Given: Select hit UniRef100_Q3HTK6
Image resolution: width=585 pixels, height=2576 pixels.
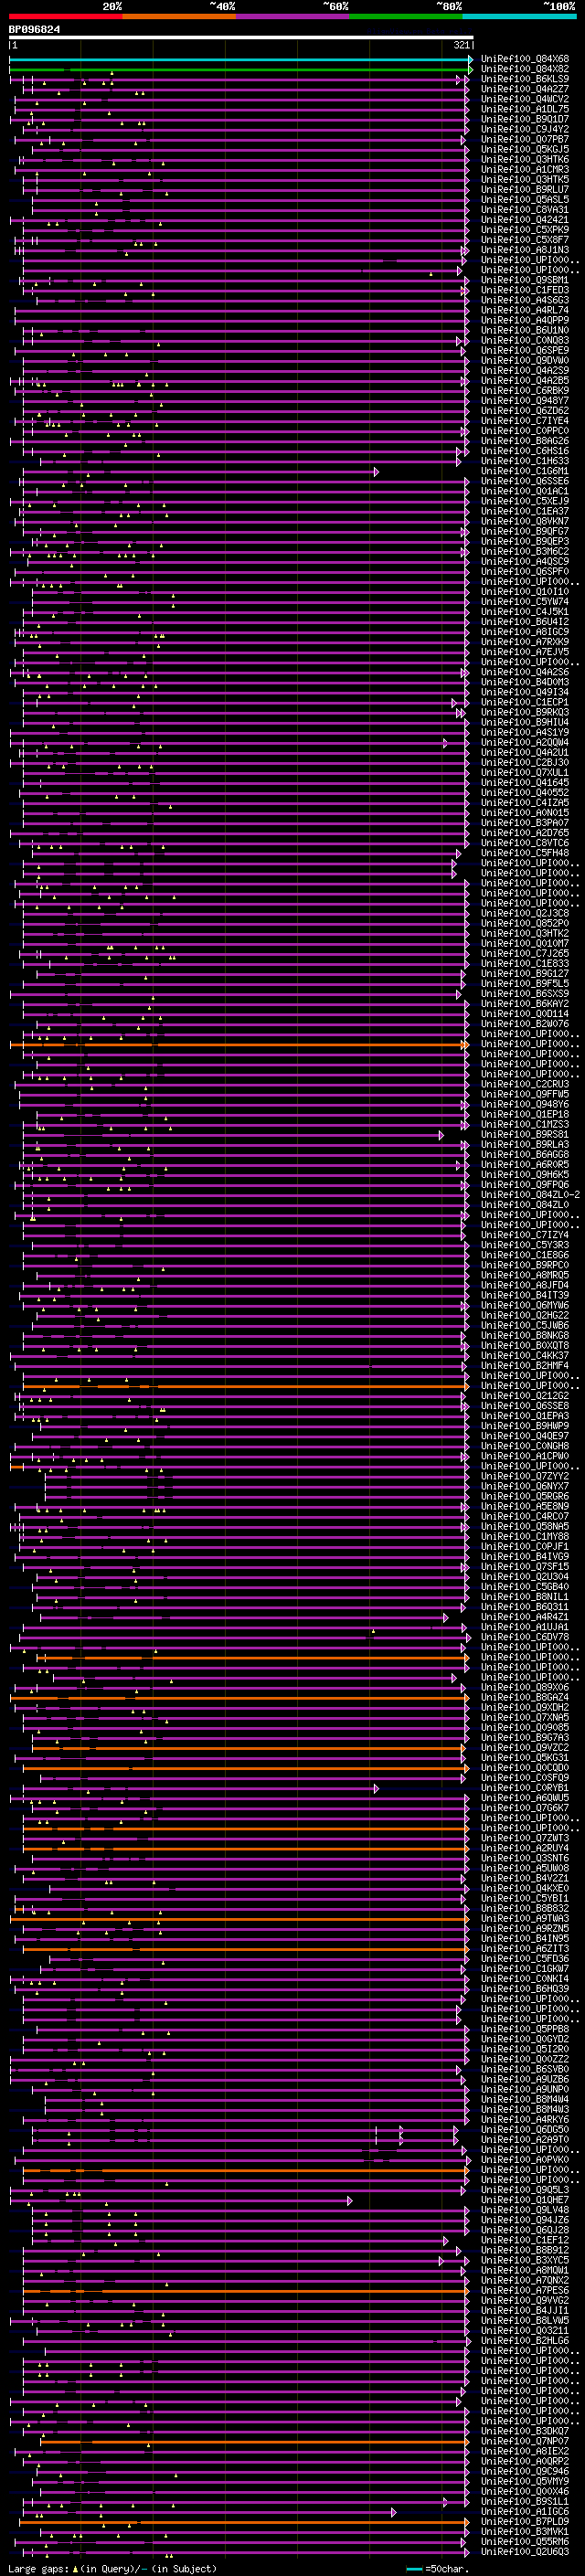Looking at the screenshot, I should click(524, 159).
